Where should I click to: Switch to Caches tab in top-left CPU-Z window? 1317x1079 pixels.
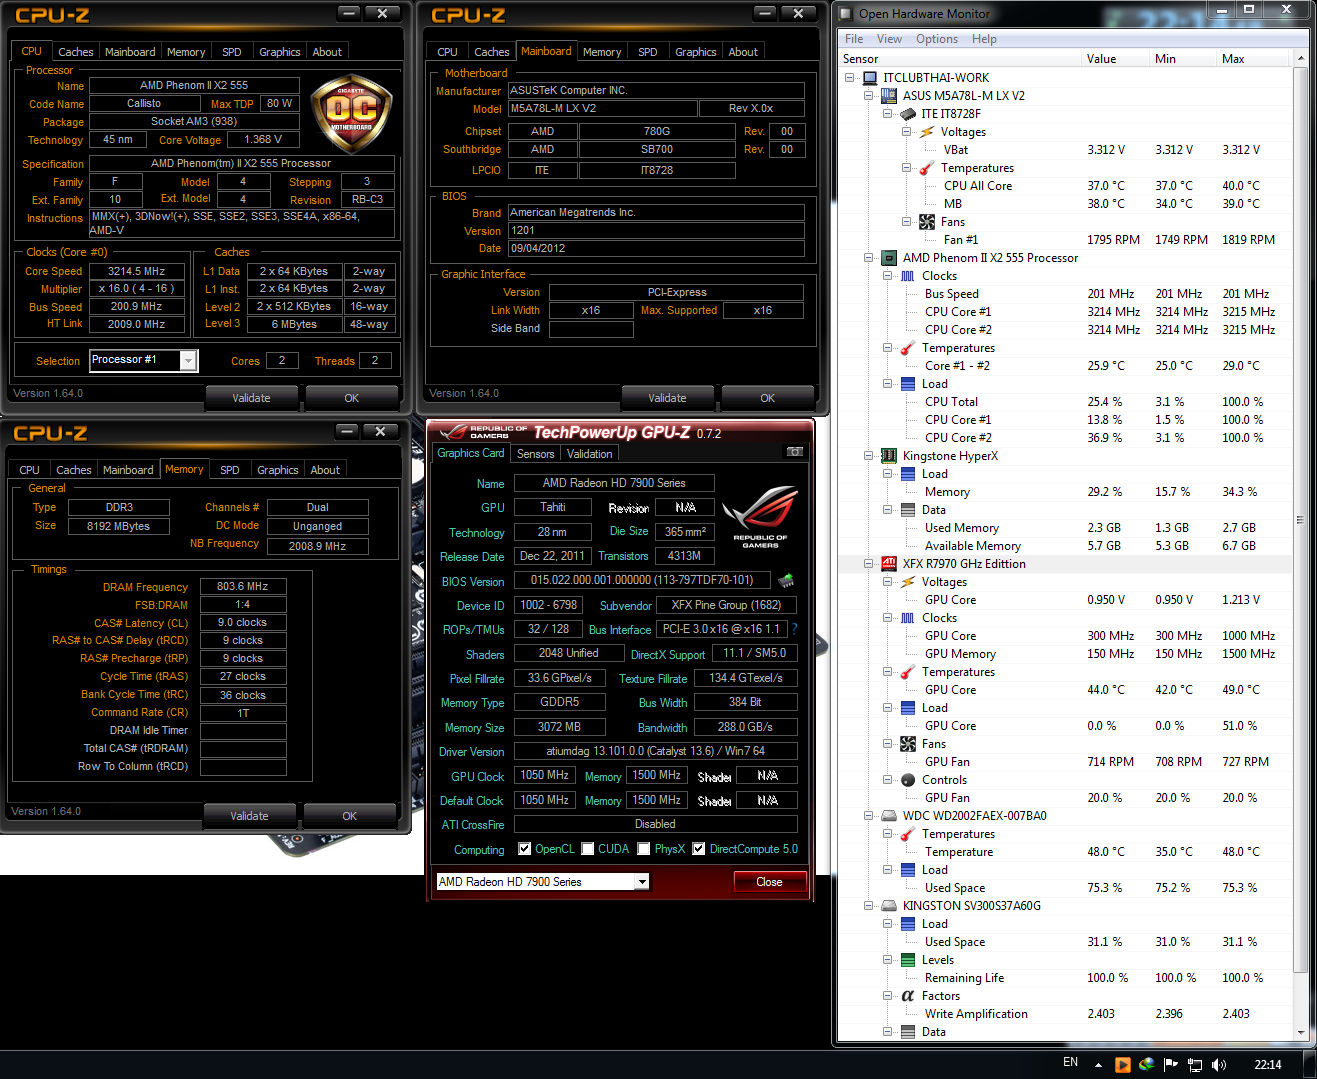[76, 52]
